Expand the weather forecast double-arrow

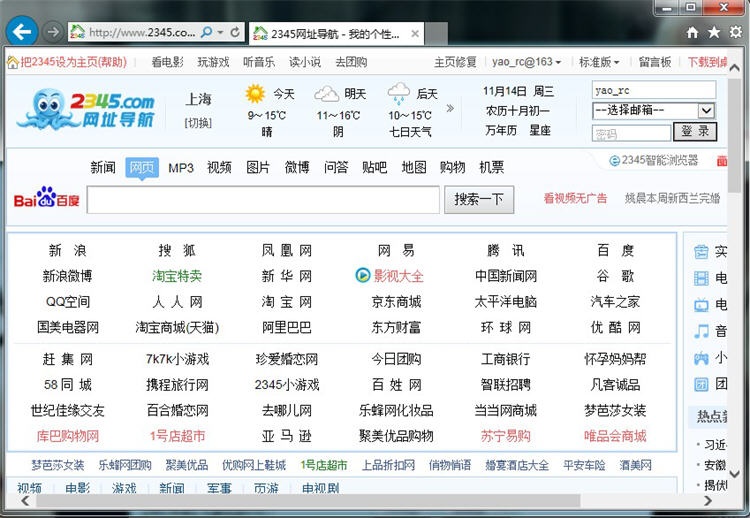[450, 109]
